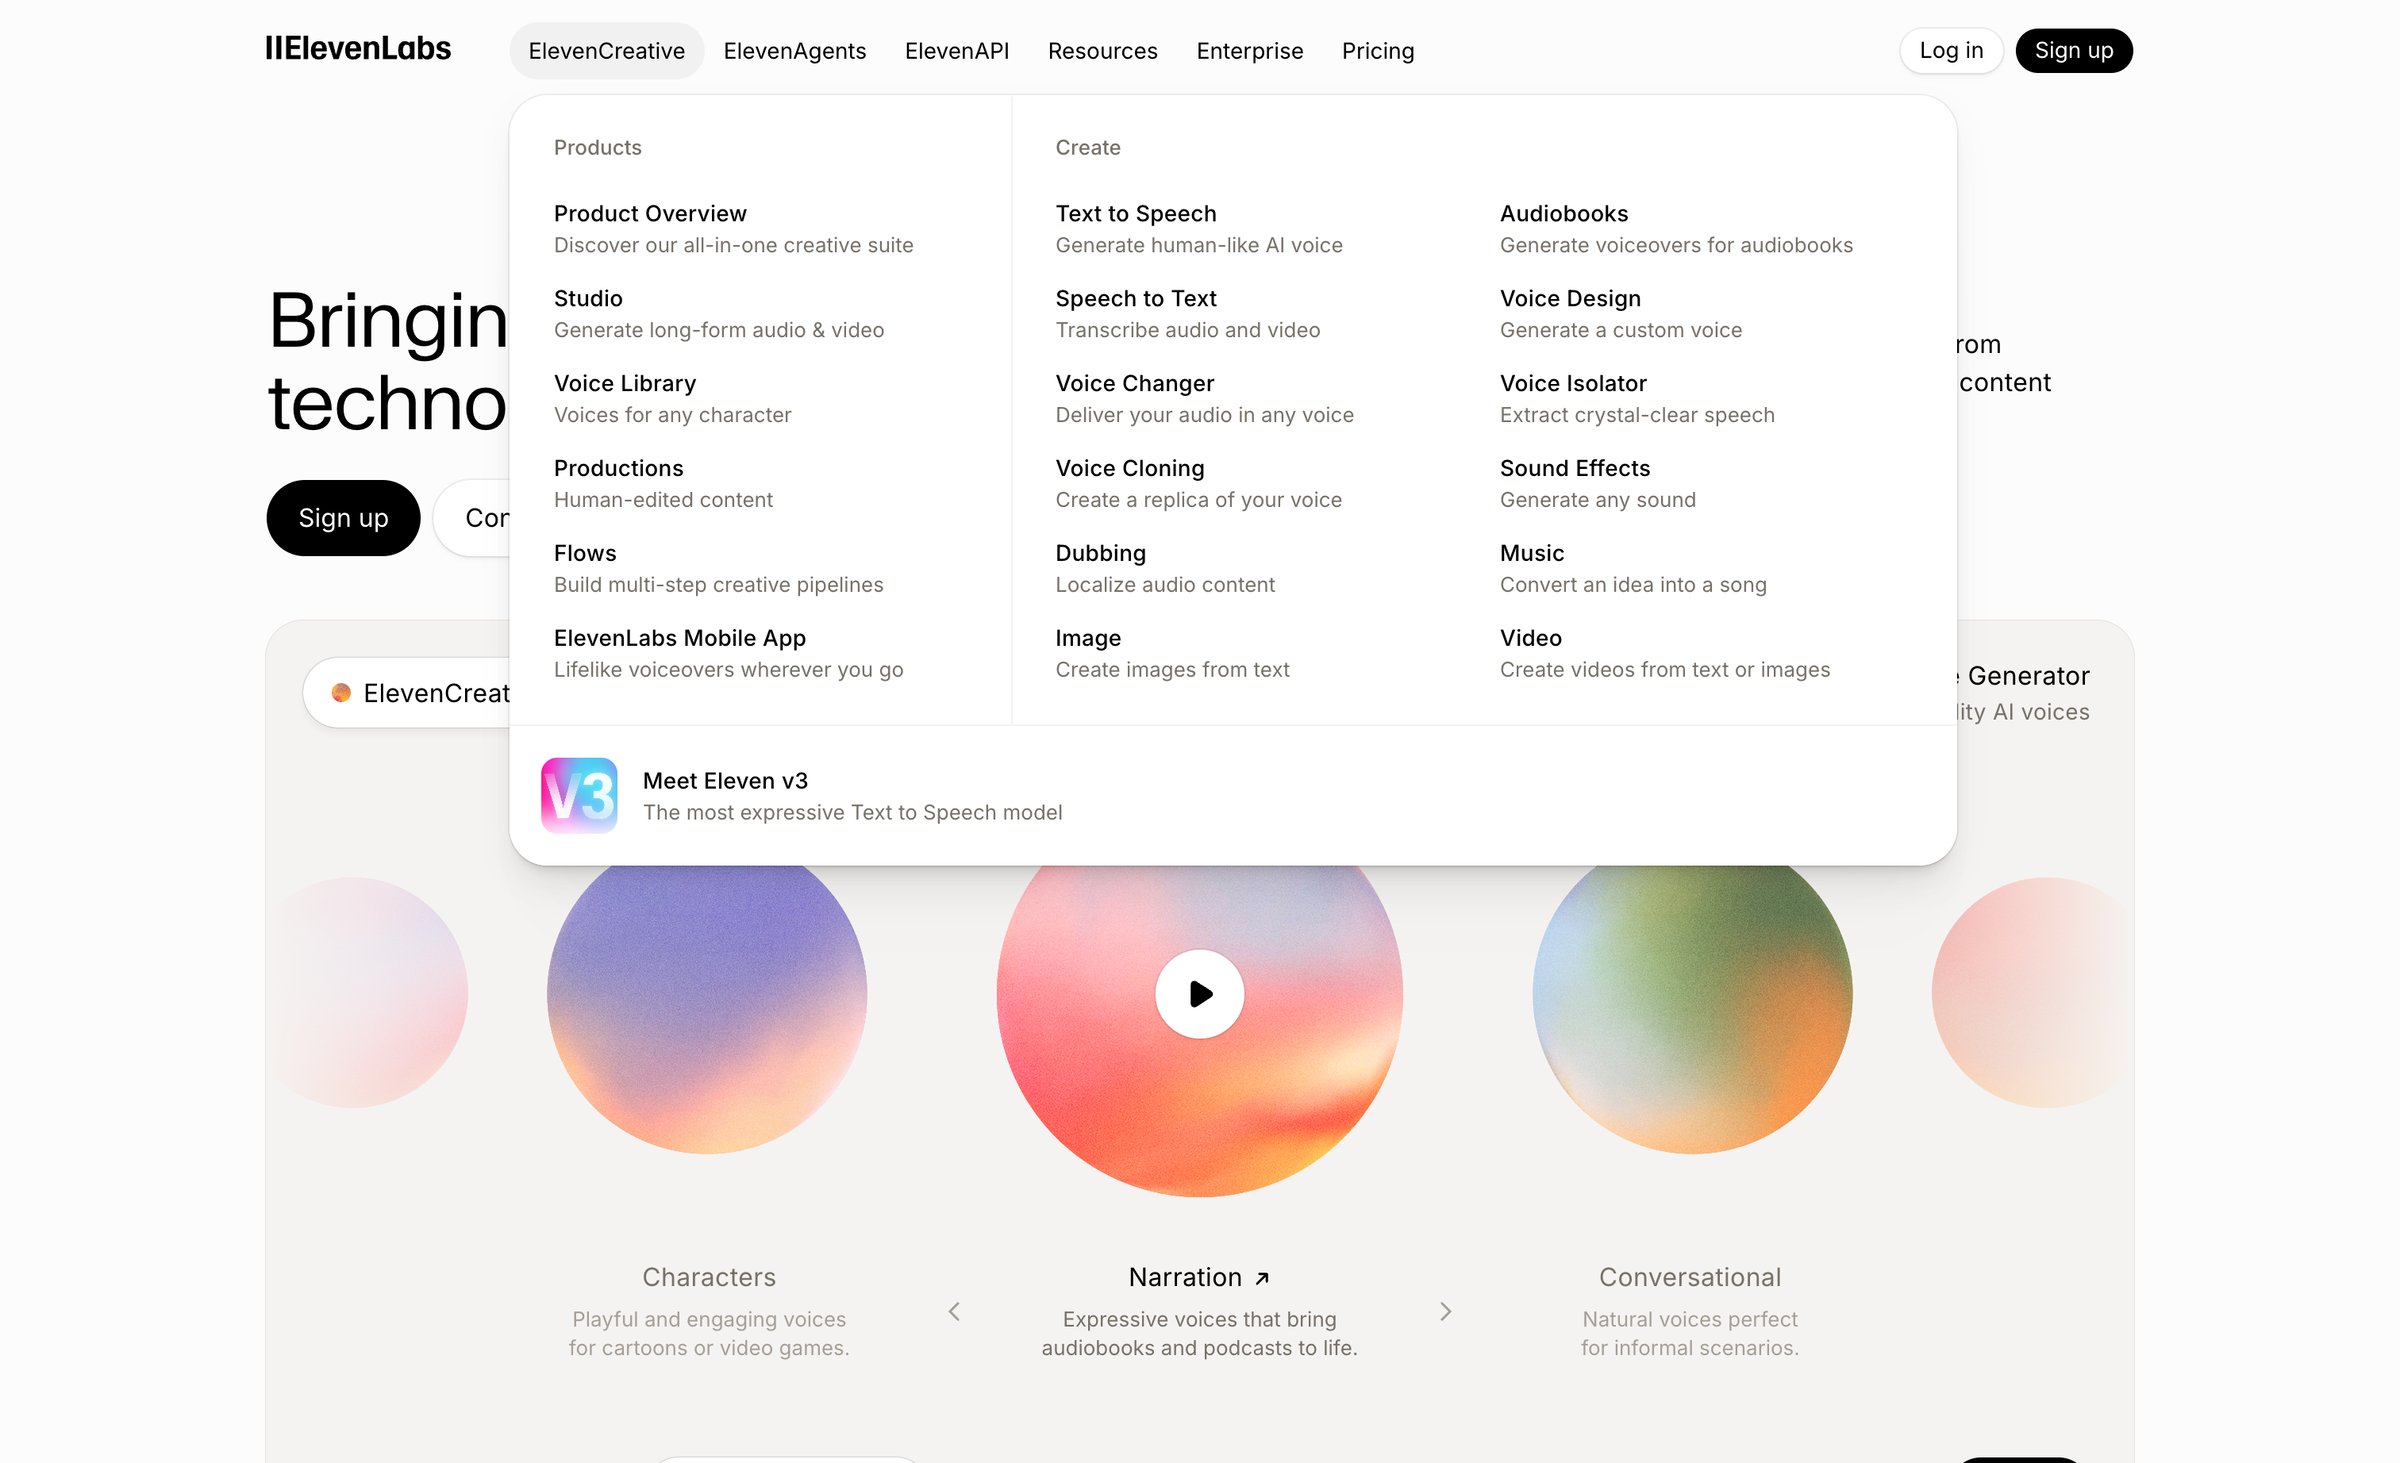Open the Image creation link
Screen dimensions: 2400x1463
(x=1172, y=653)
